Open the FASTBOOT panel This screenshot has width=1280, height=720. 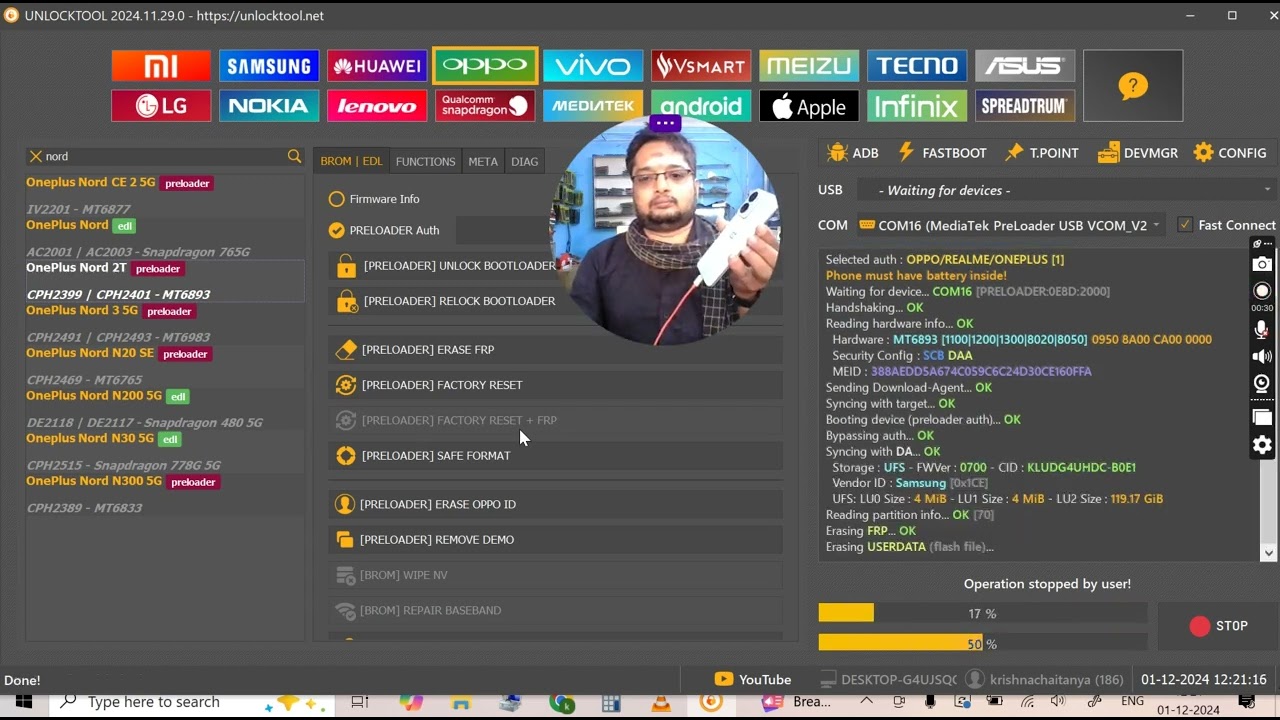tap(942, 153)
